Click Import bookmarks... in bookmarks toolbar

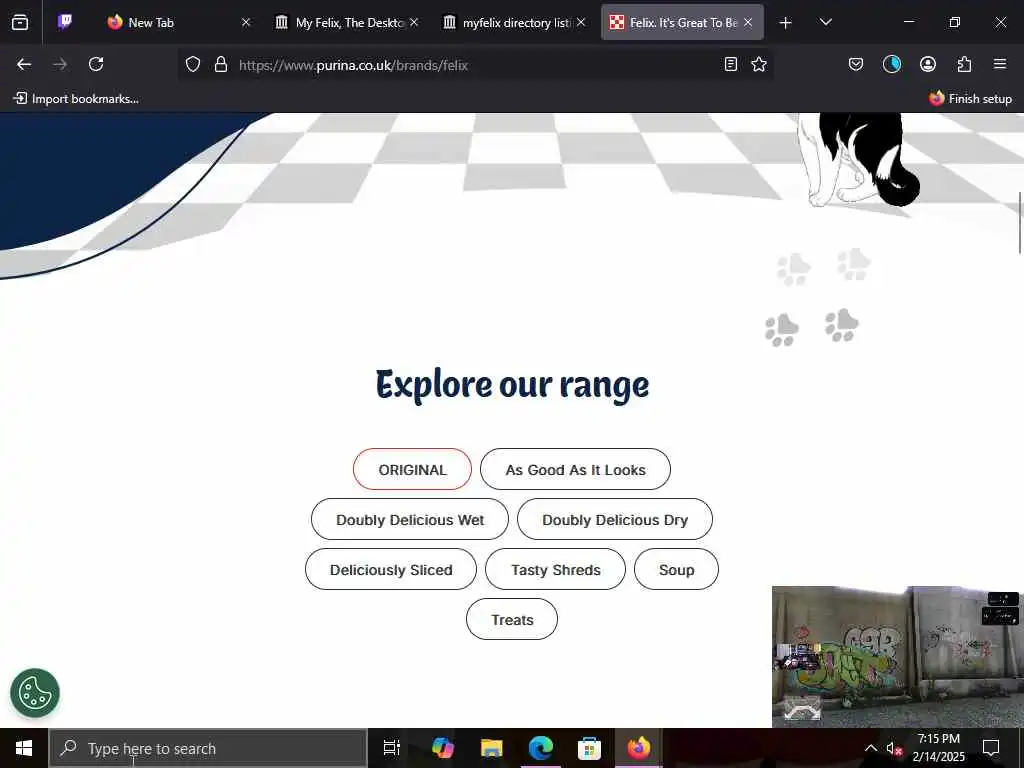tap(76, 99)
